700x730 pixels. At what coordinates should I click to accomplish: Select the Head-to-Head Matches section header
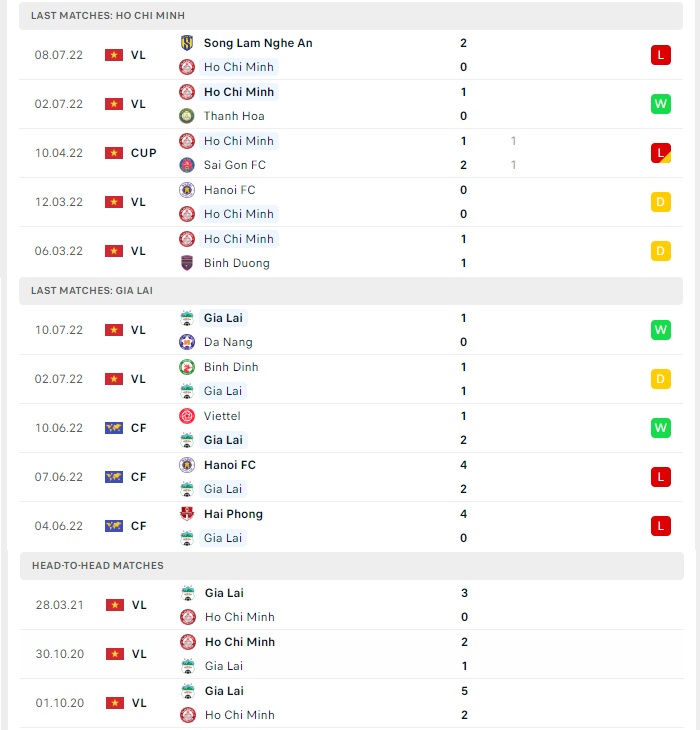click(x=352, y=566)
